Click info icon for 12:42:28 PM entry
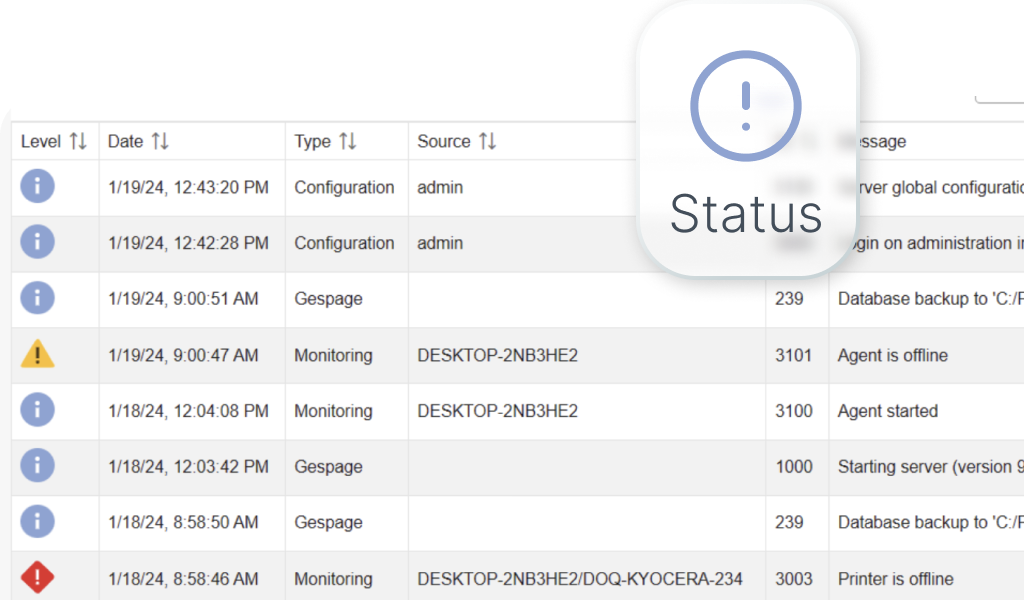 (37, 242)
